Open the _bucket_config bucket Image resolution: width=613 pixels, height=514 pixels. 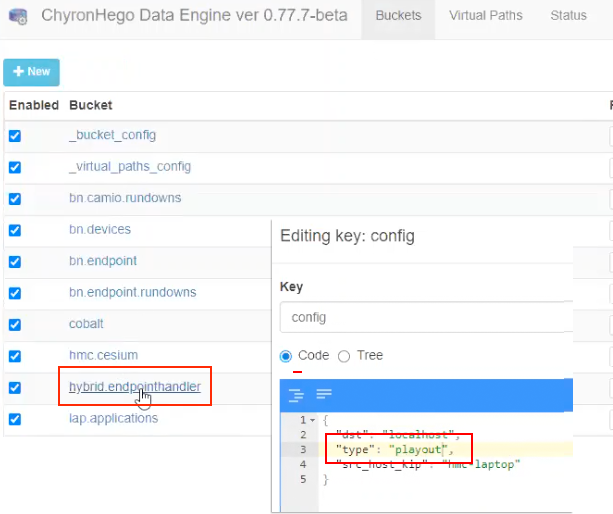[113, 135]
